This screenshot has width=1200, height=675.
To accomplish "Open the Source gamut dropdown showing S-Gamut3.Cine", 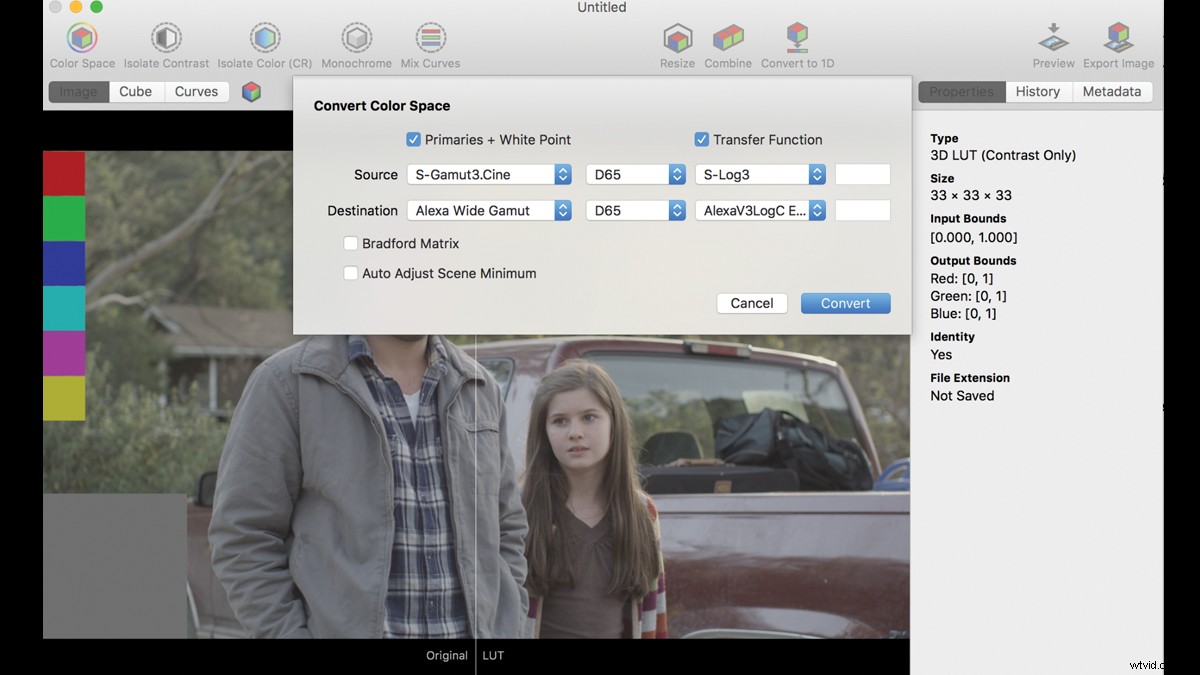I will (x=488, y=173).
